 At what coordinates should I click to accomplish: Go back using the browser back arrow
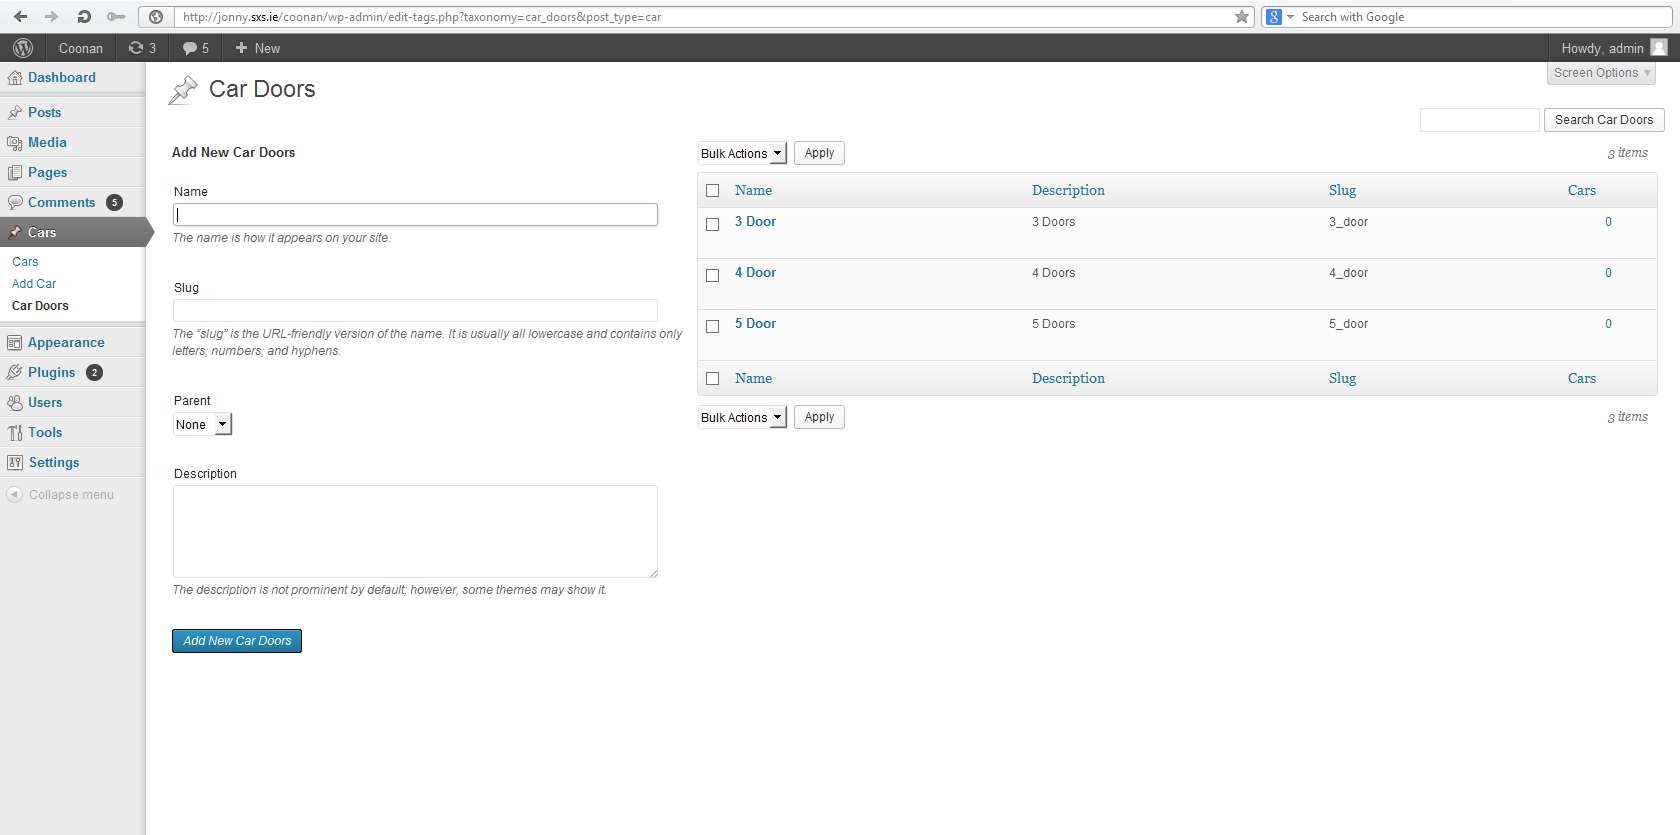20,17
